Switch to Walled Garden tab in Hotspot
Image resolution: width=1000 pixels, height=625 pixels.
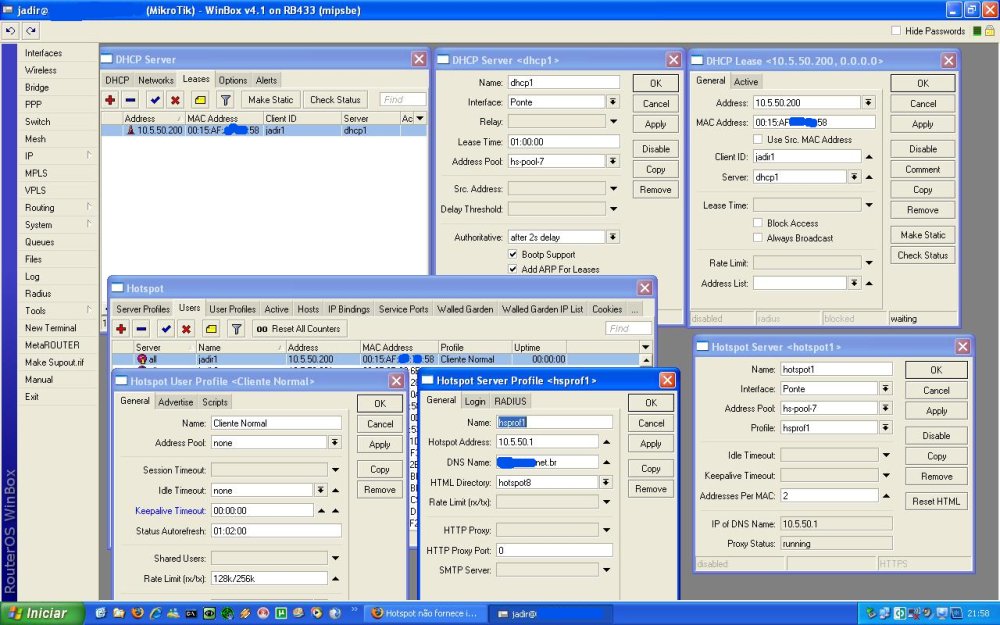(x=465, y=309)
